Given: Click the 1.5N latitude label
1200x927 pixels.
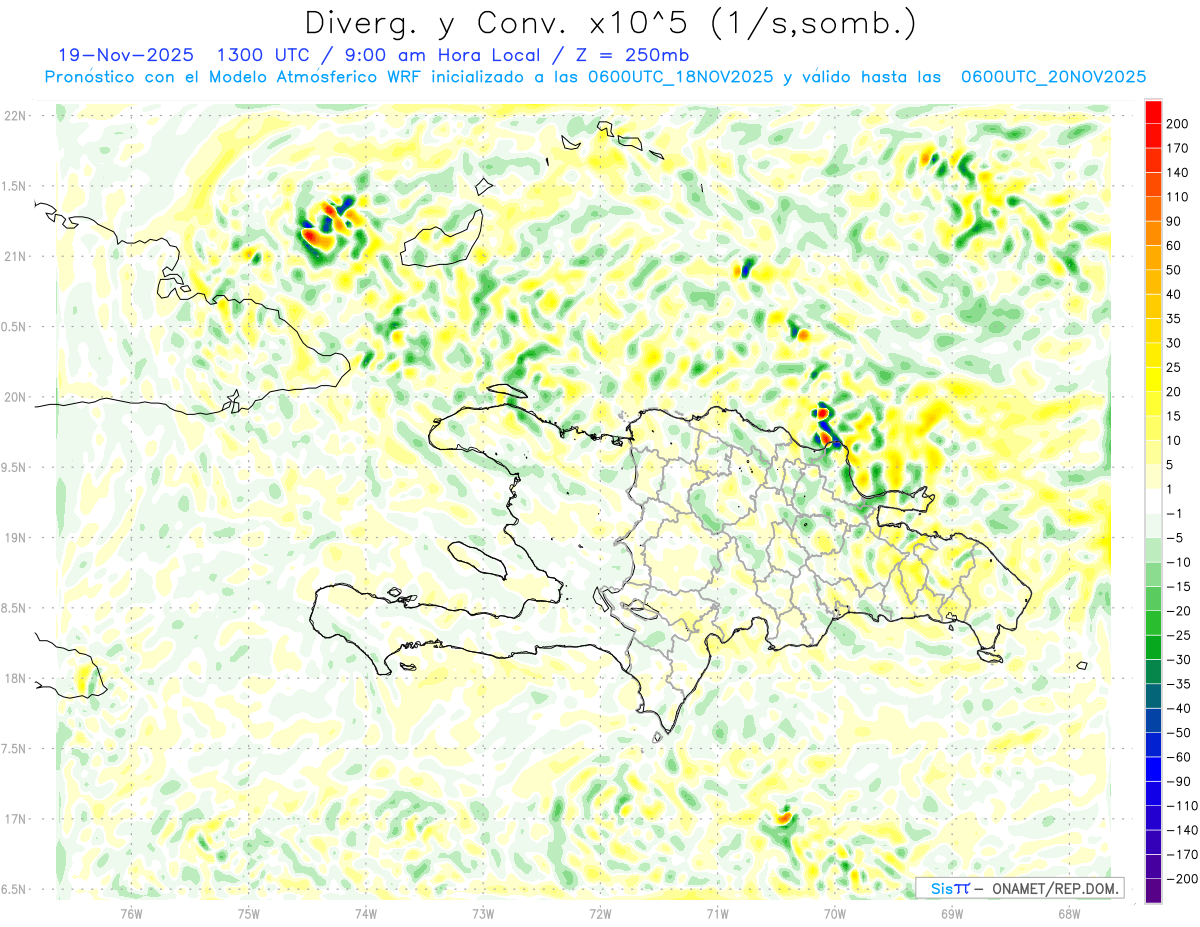Looking at the screenshot, I should pos(15,186).
